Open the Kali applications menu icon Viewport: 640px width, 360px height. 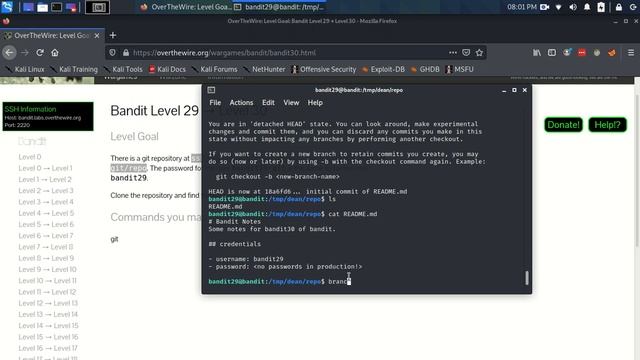(x=7, y=7)
